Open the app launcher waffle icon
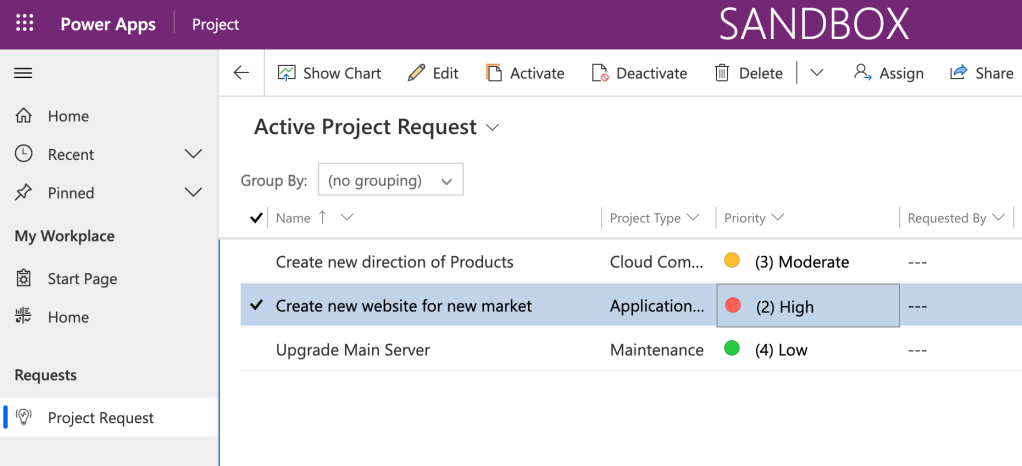This screenshot has width=1022, height=466. (25, 24)
